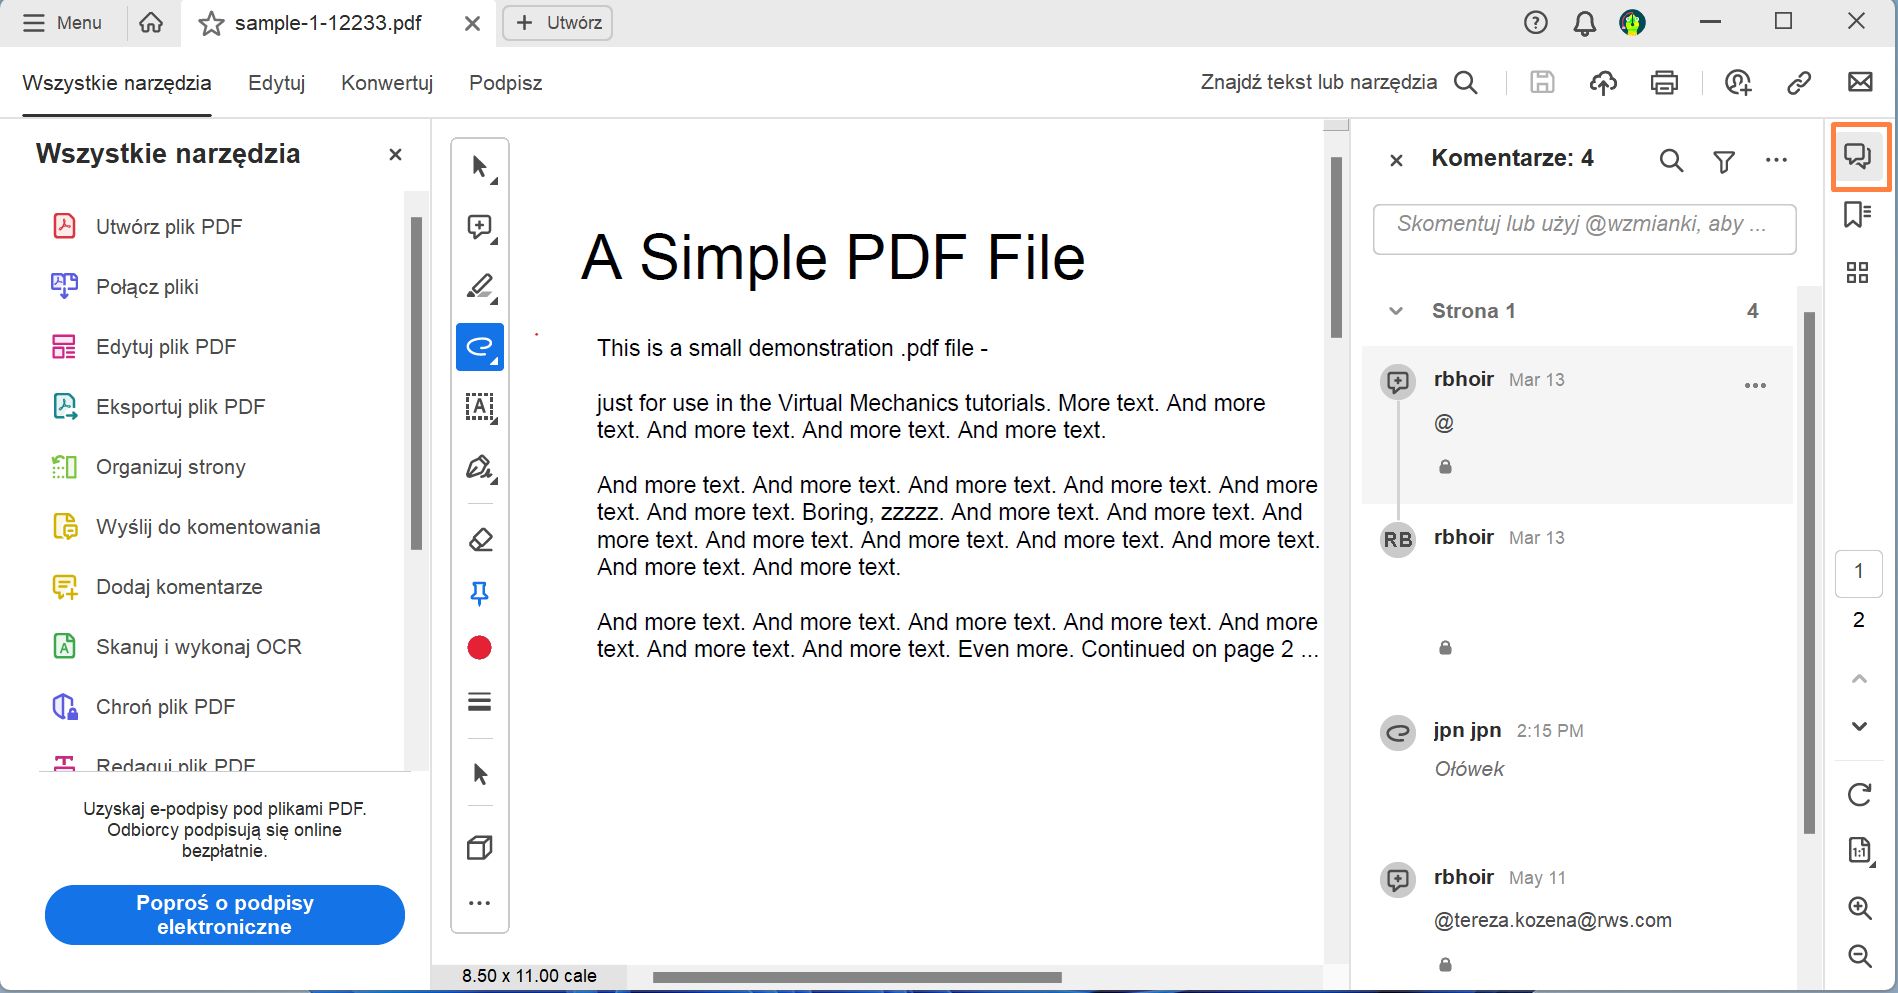Copy a link with the chain icon

coord(1799,83)
